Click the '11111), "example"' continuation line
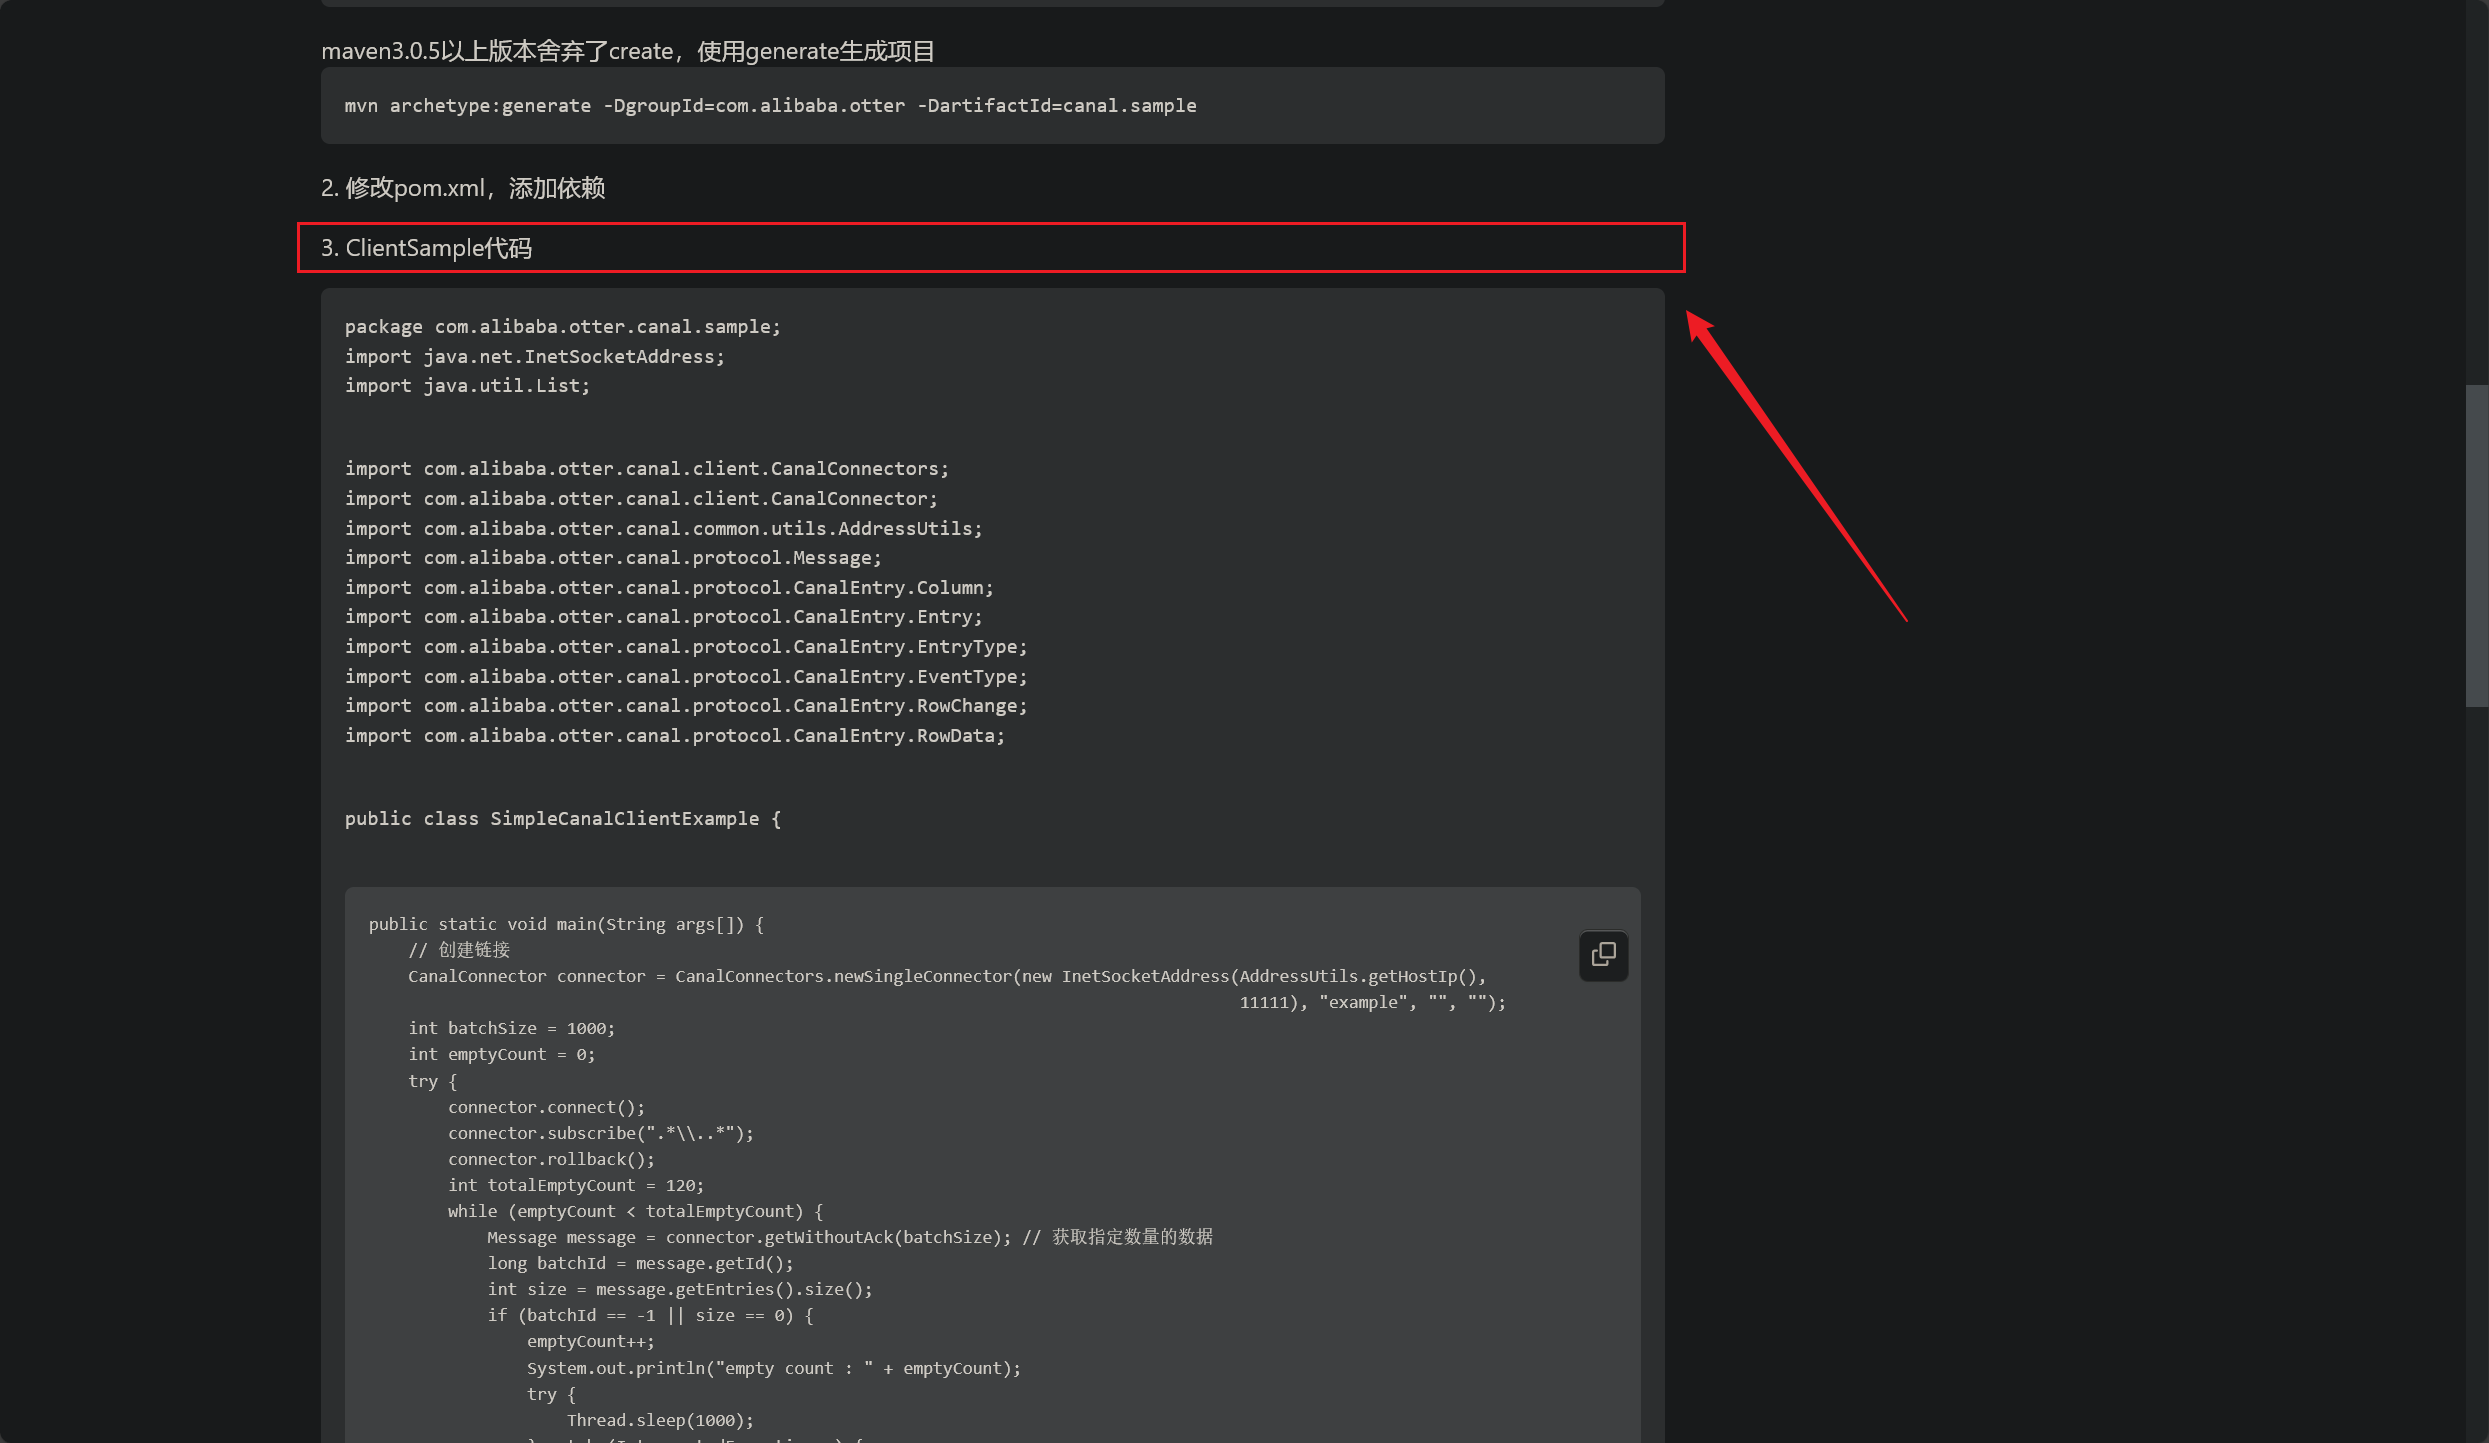Image resolution: width=2489 pixels, height=1443 pixels. 1373,1003
